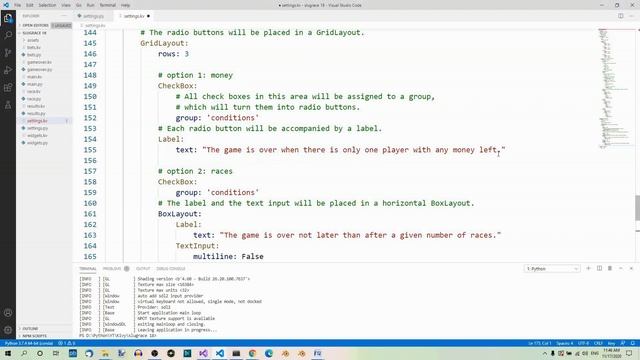Split the terminal panel
The width and height of the screenshot is (640, 360).
pyautogui.click(x=599, y=268)
